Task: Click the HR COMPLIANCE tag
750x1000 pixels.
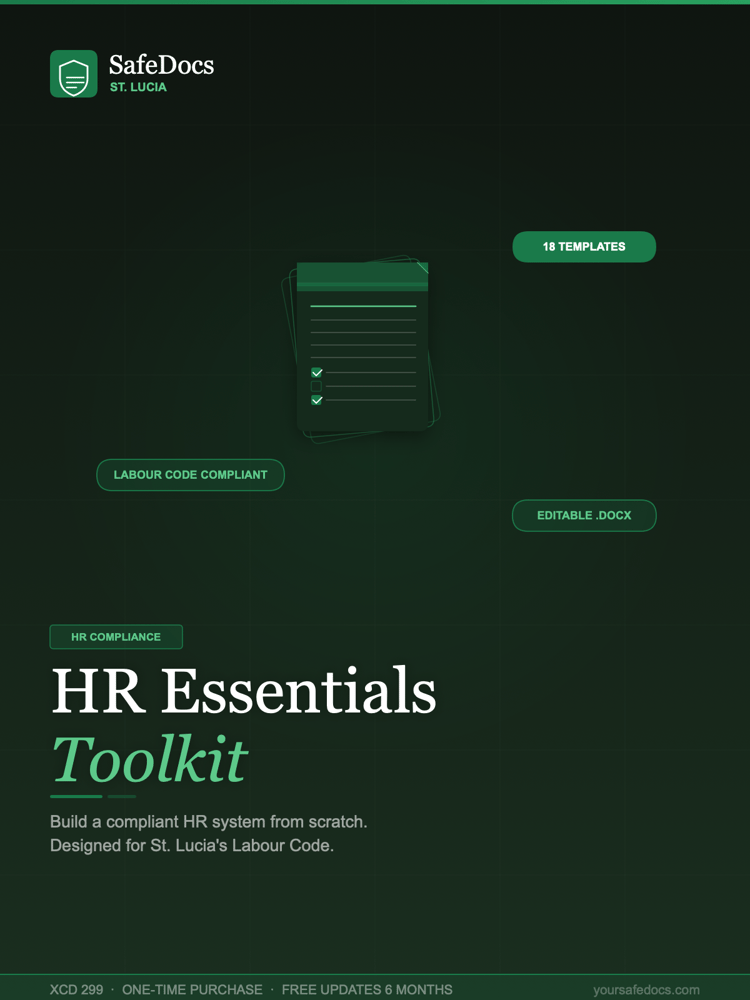Action: click(116, 637)
